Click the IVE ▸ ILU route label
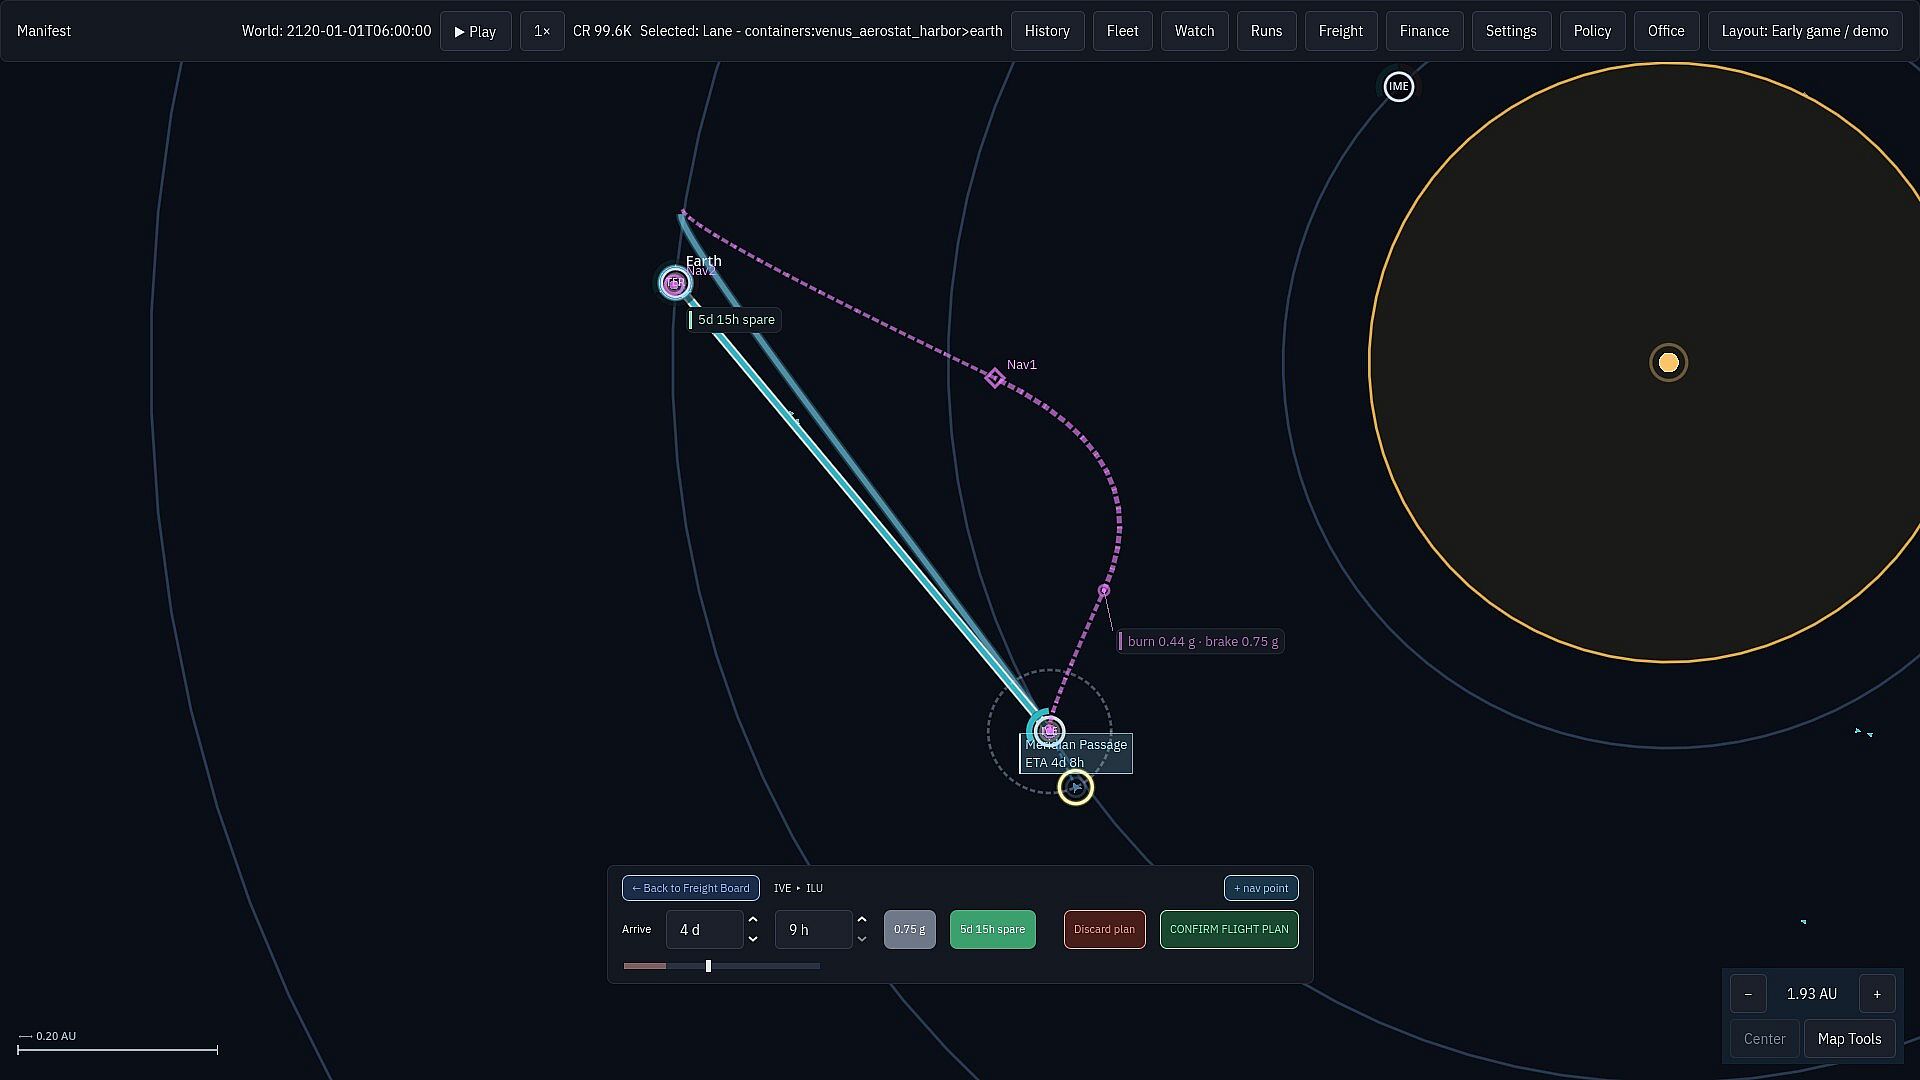1920x1080 pixels. (798, 888)
